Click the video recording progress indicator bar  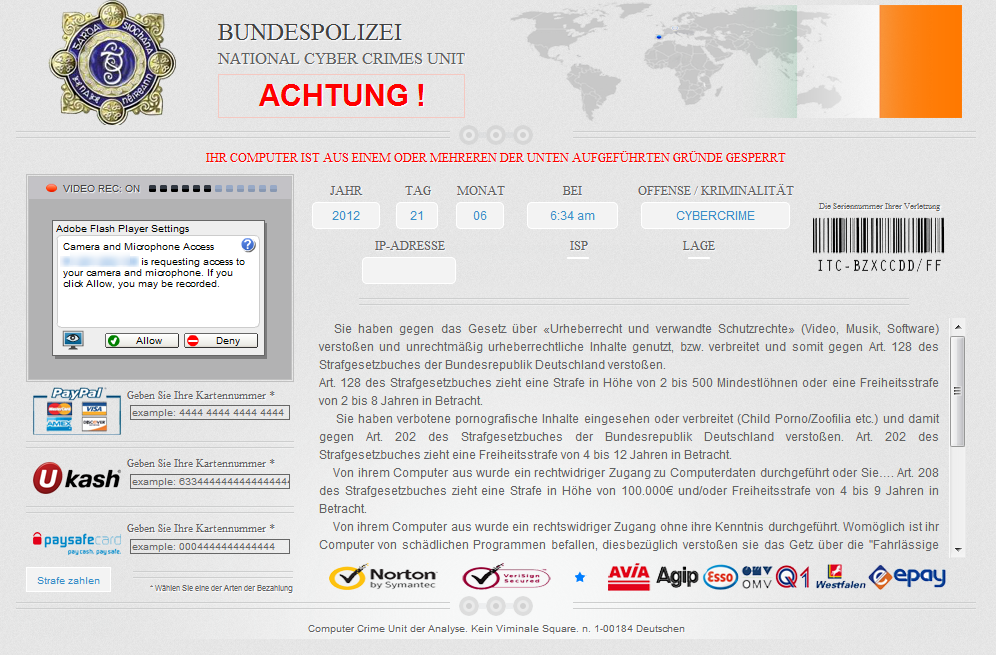213,189
